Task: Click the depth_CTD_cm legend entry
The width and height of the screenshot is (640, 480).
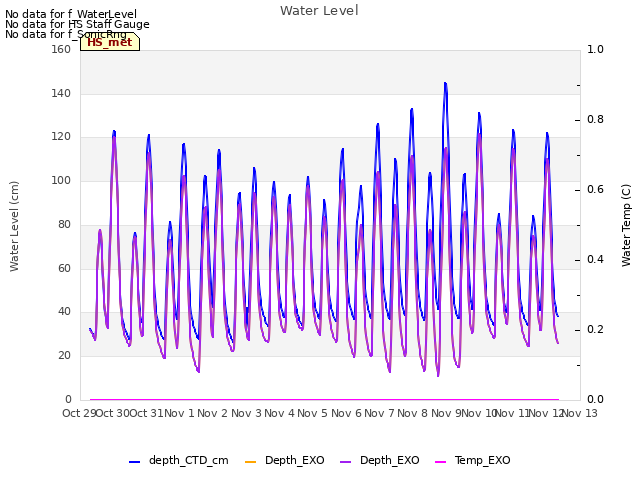Action: (x=178, y=460)
